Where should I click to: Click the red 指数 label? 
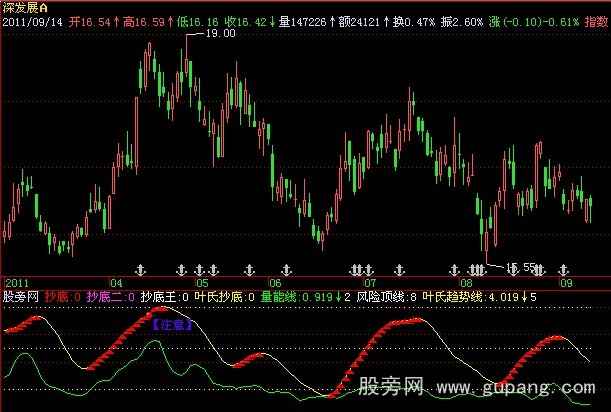point(596,22)
